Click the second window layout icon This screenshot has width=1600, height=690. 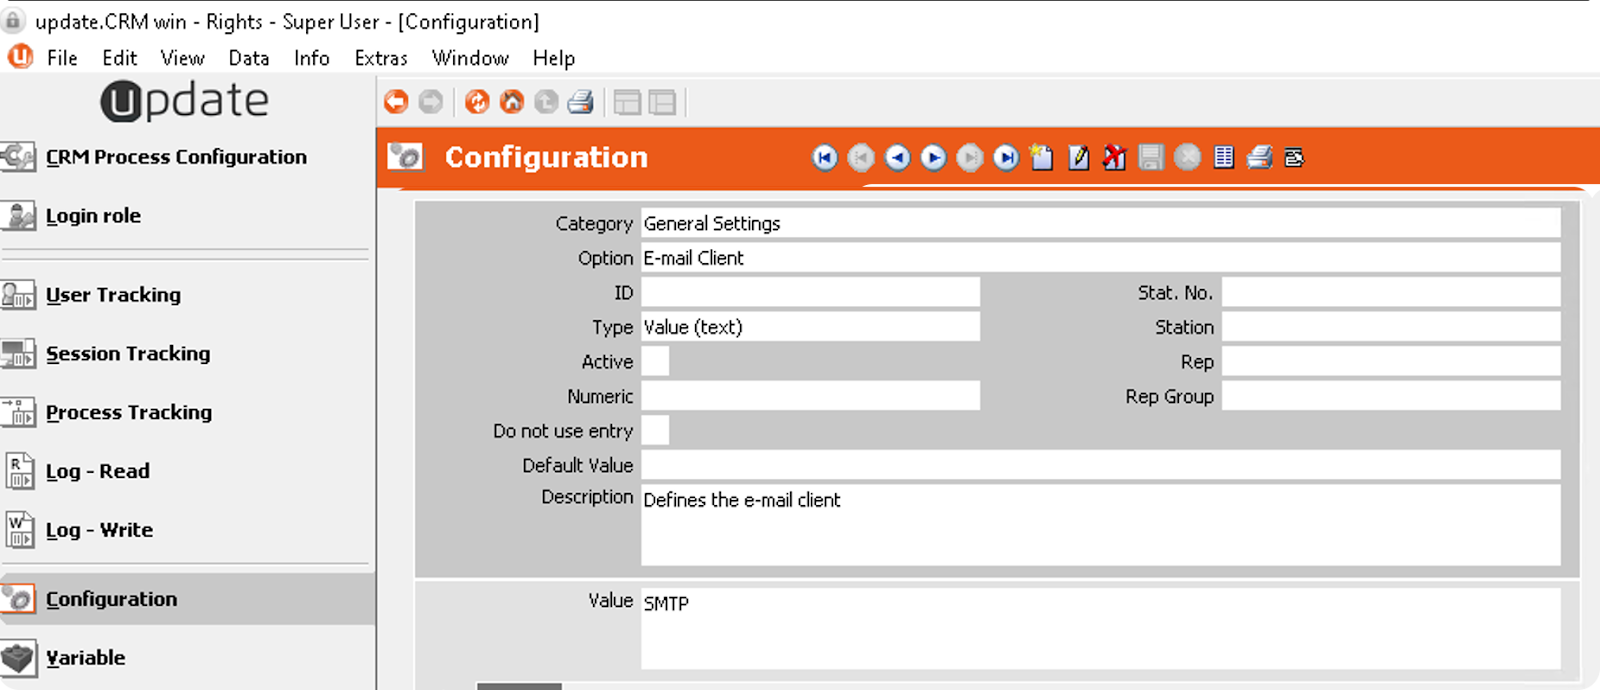point(662,102)
